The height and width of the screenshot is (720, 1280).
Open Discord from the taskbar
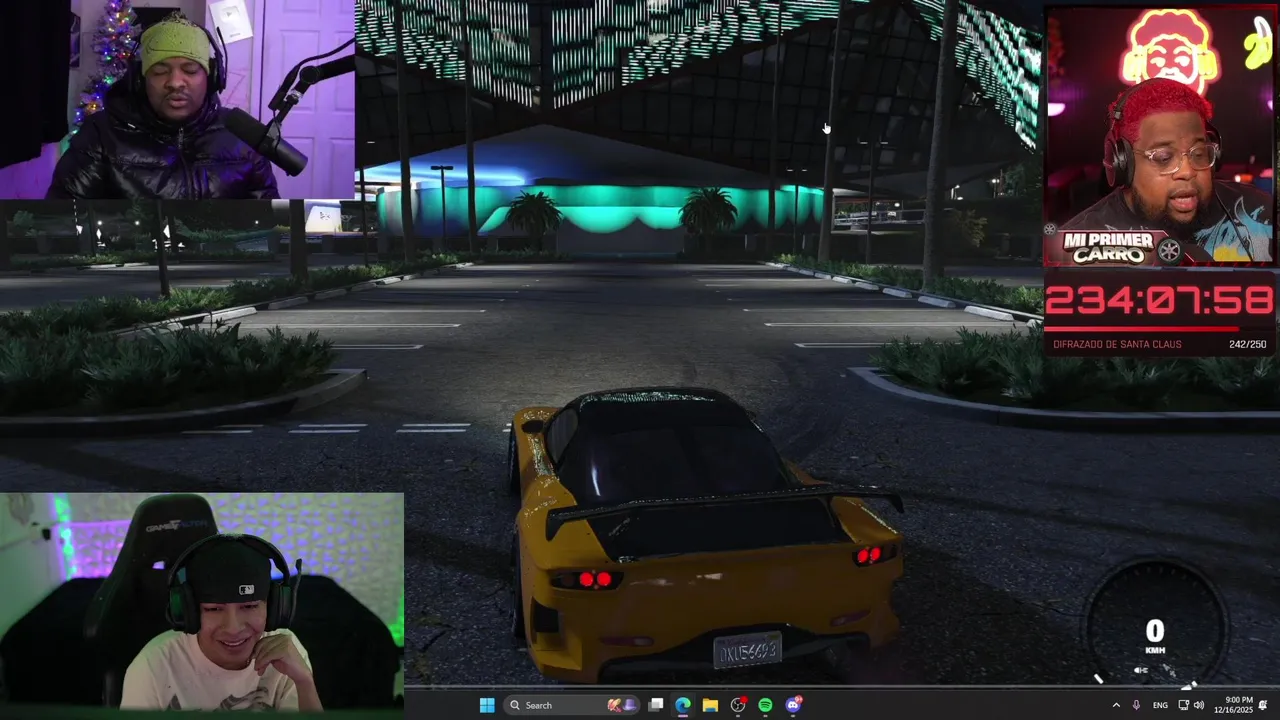pos(793,705)
